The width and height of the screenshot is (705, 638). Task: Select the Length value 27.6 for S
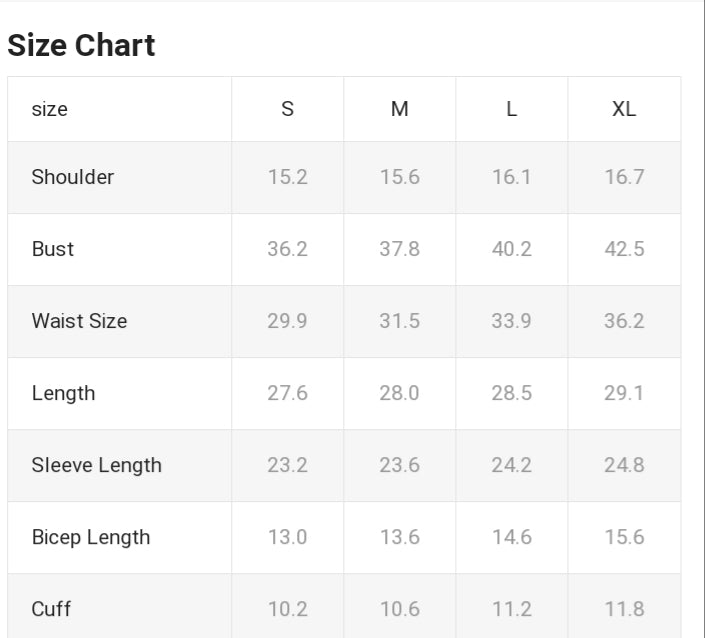(x=287, y=393)
